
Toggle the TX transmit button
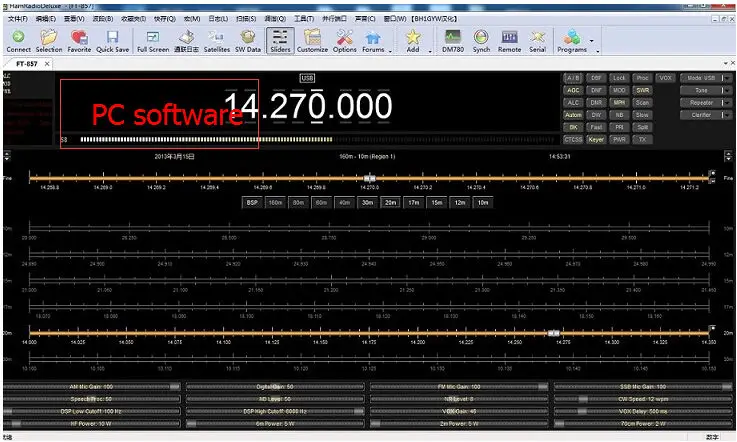(642, 140)
